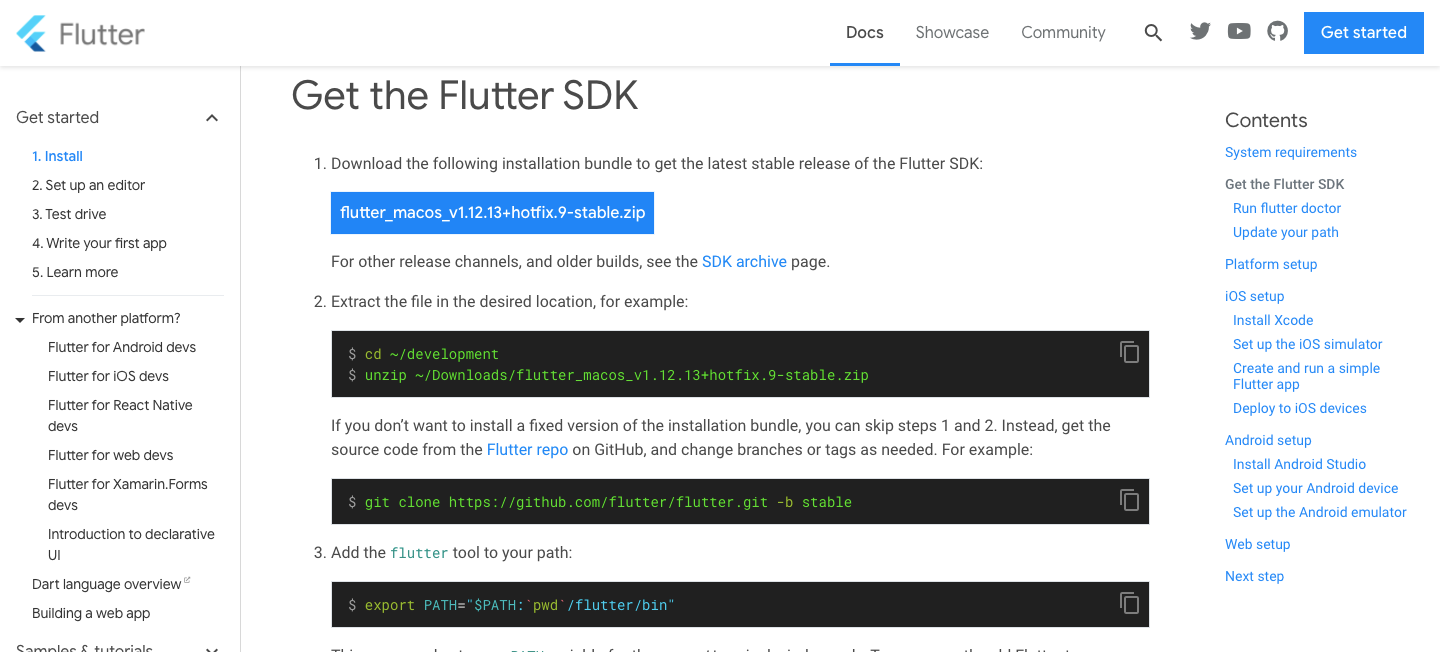Switch to the Showcase tab

(x=951, y=32)
